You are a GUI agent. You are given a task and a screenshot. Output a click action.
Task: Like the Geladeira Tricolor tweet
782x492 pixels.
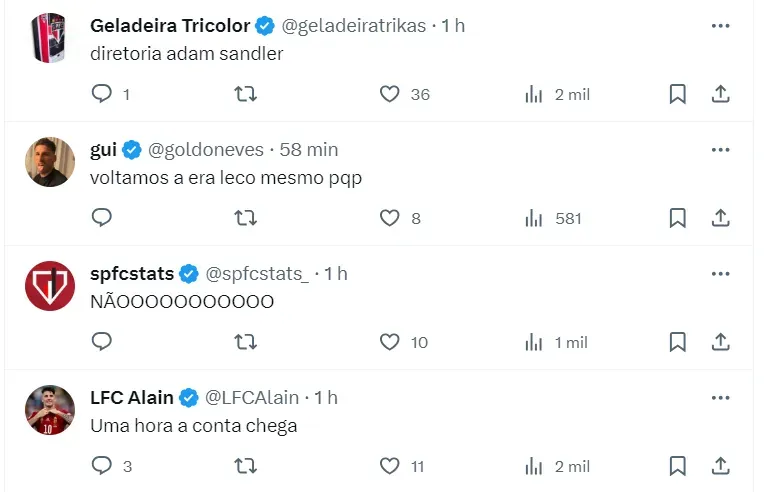pyautogui.click(x=390, y=94)
